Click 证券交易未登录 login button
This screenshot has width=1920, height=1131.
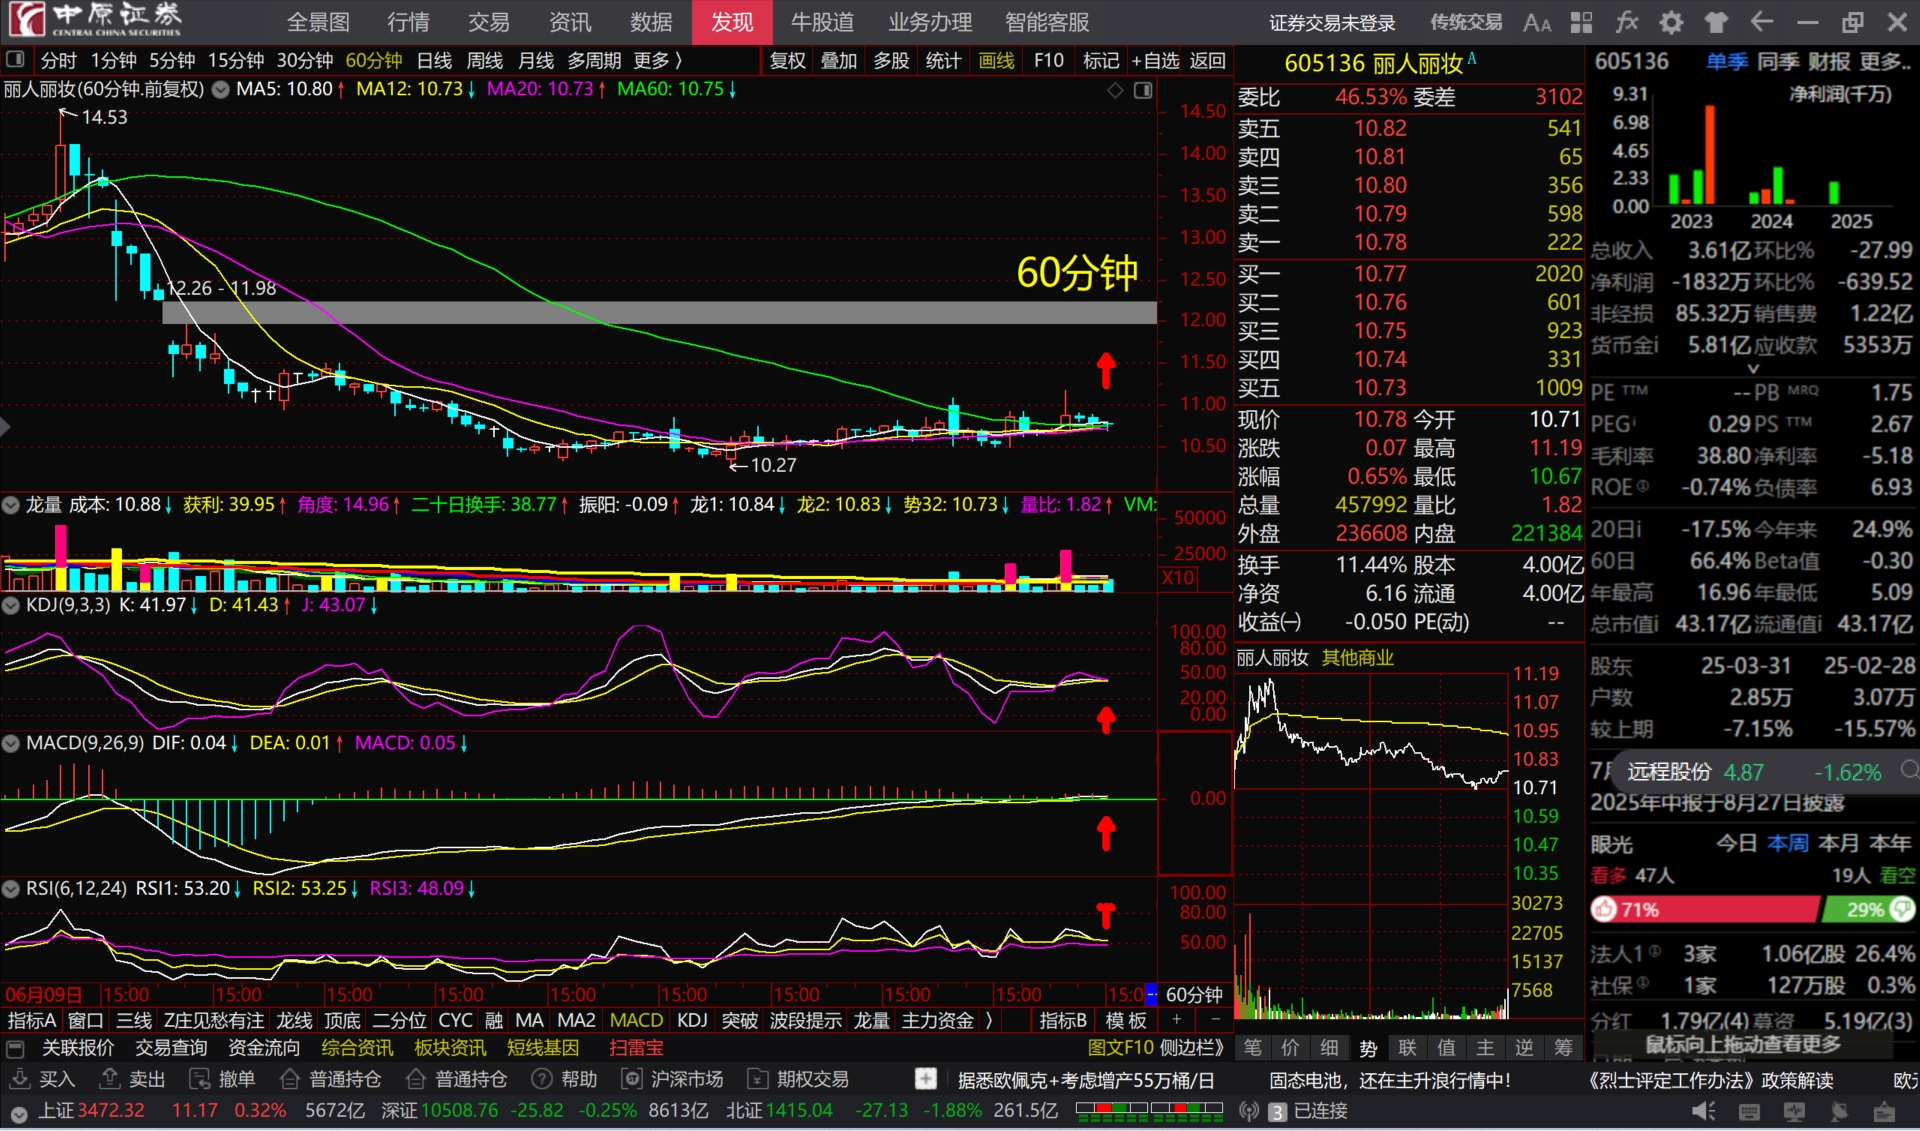[1332, 23]
